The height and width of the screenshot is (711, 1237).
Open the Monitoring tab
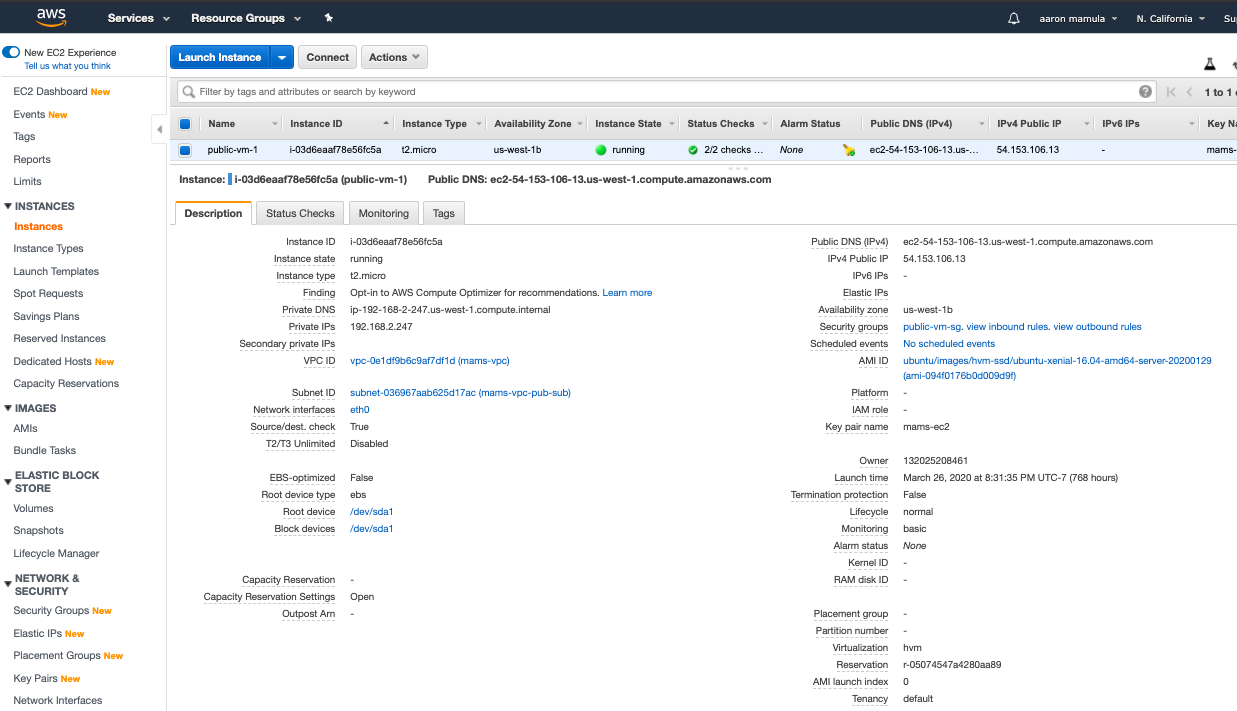point(384,213)
